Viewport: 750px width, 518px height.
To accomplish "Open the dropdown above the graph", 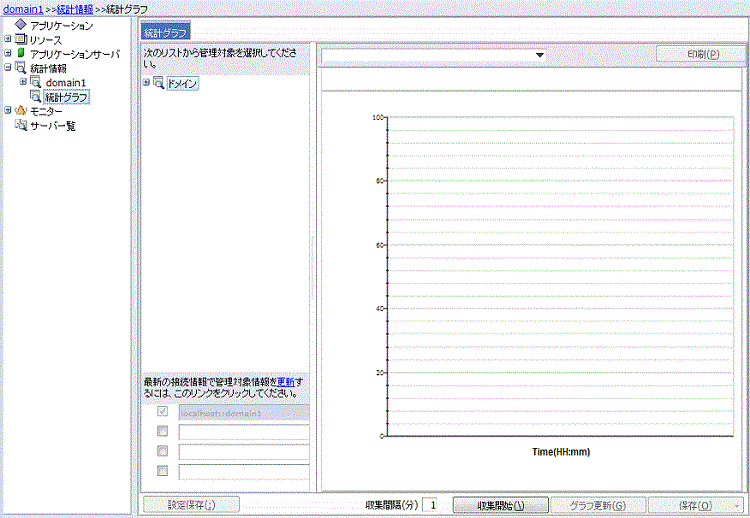I will (539, 55).
